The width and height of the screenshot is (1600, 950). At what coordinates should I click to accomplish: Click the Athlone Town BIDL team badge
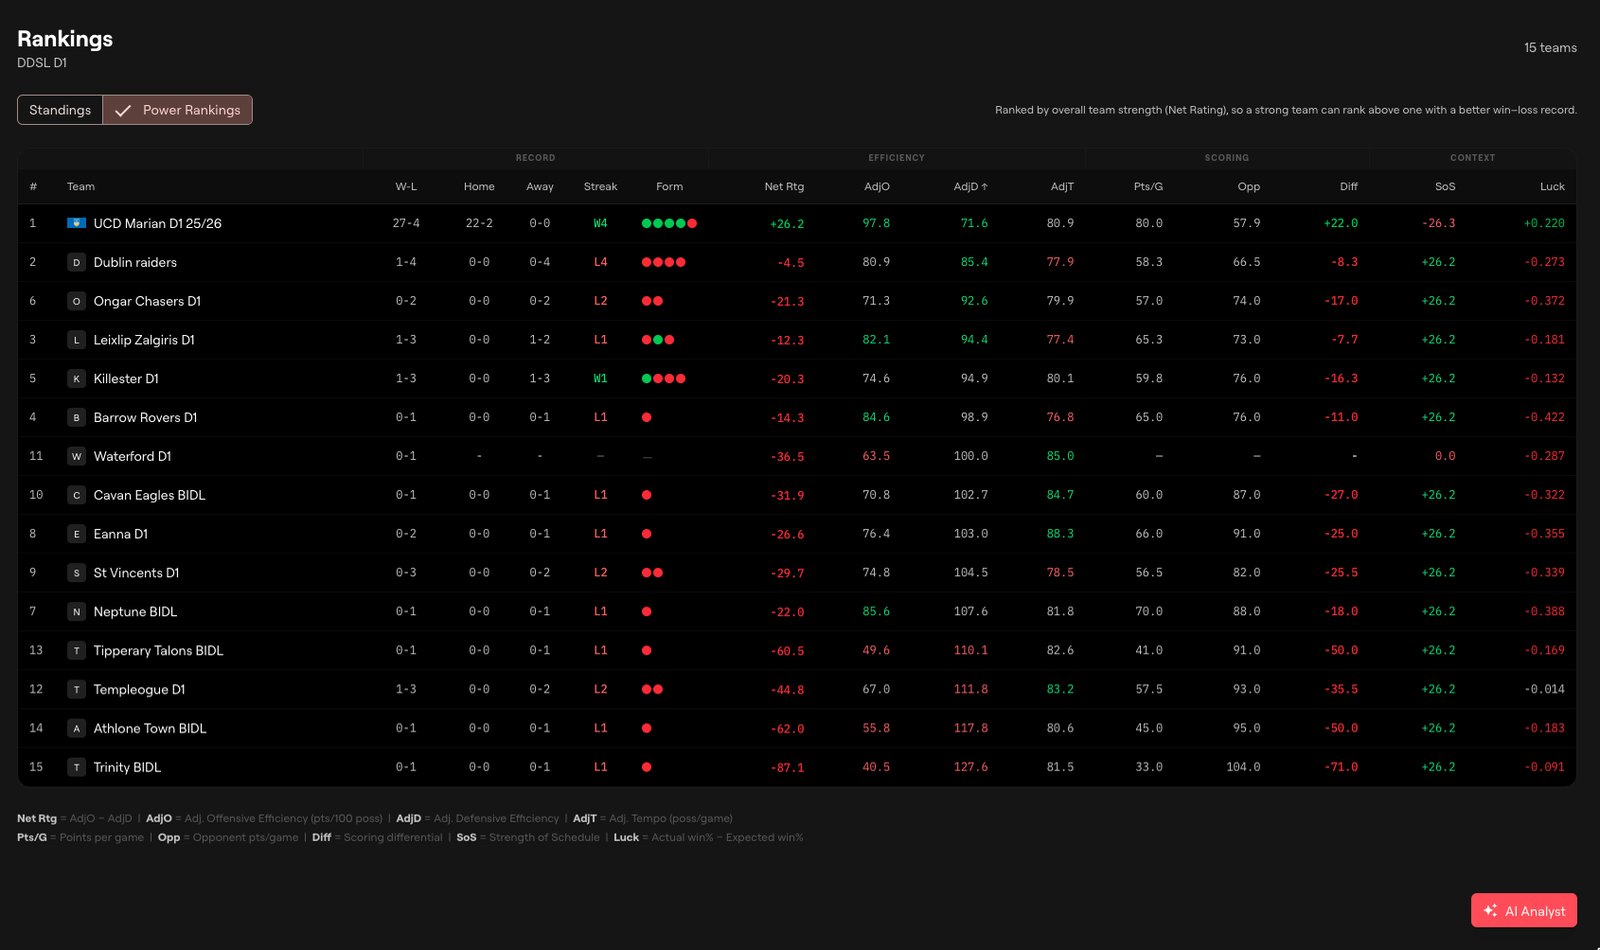pos(76,728)
